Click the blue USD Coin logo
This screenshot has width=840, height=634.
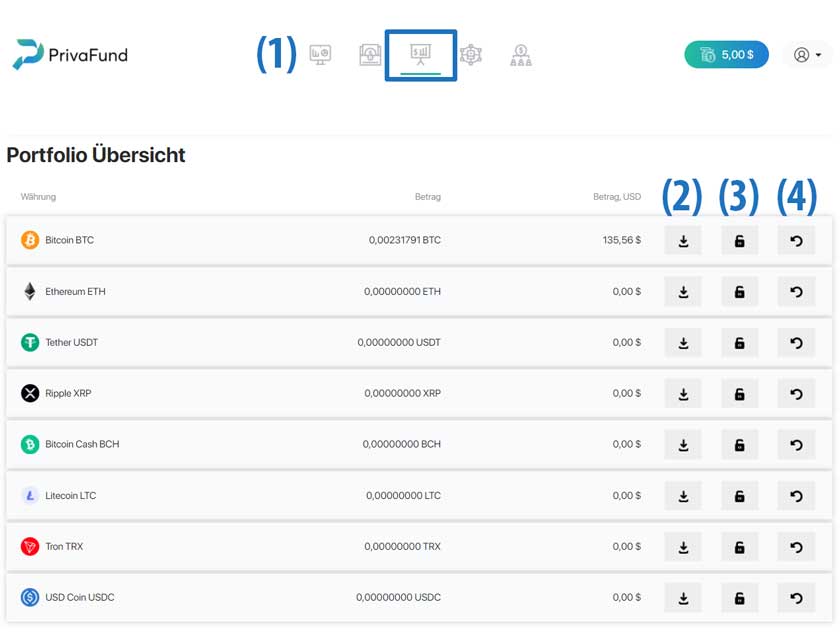click(30, 598)
